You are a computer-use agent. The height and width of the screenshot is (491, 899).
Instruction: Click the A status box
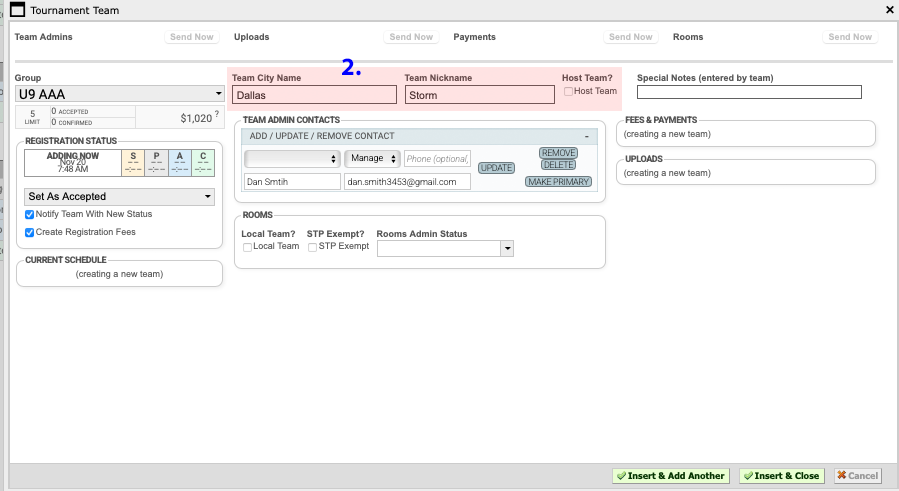pyautogui.click(x=180, y=163)
